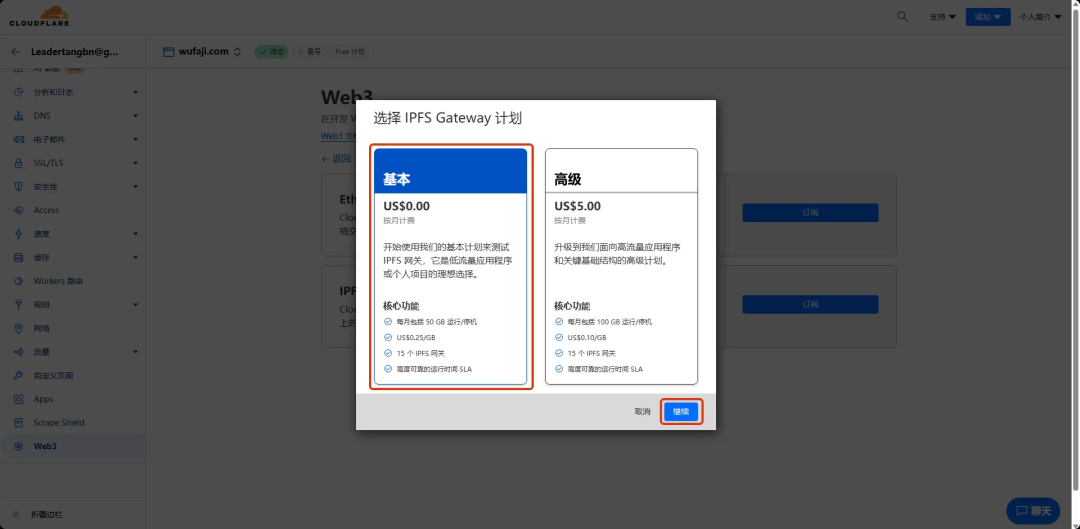Expand the 速度 section arrow
This screenshot has height=529, width=1080.
[136, 234]
